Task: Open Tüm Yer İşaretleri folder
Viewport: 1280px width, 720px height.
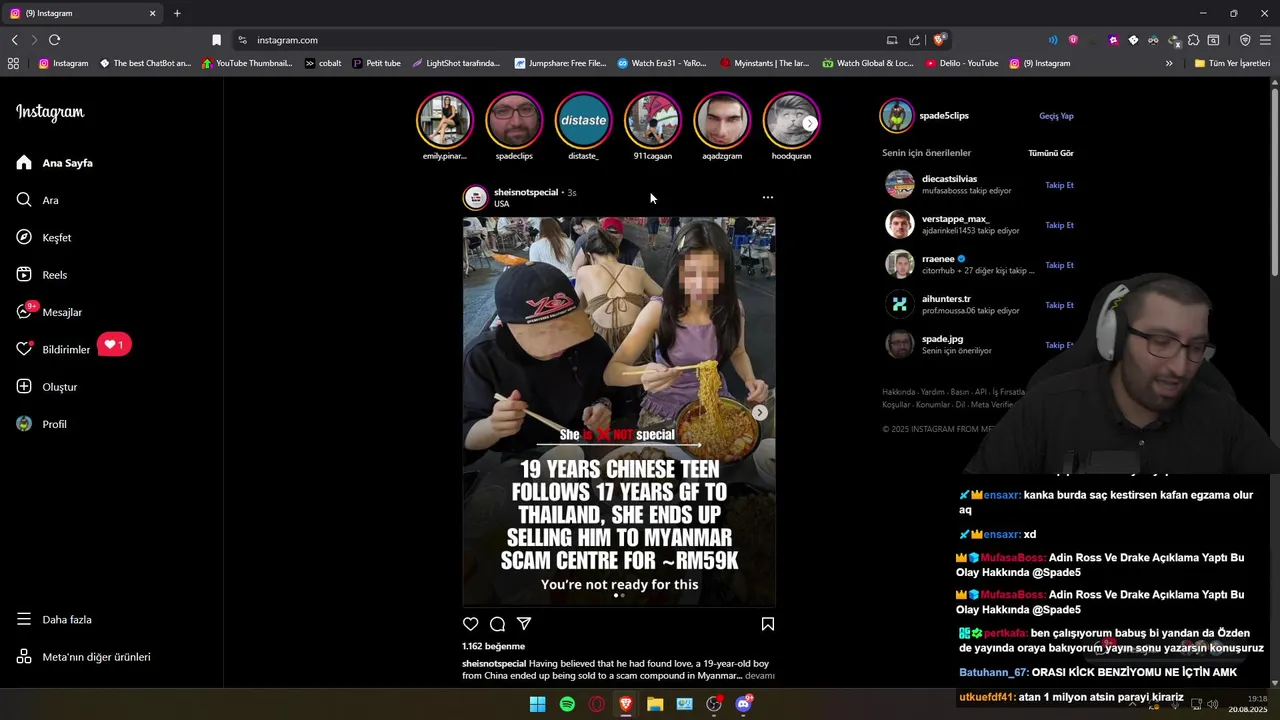Action: tap(1232, 63)
